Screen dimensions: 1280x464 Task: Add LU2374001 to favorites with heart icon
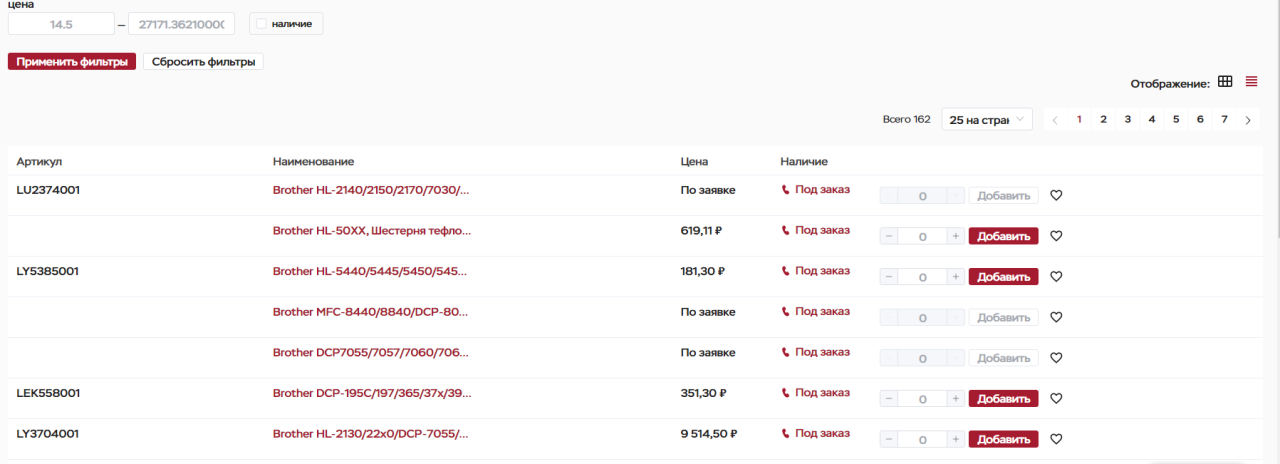[x=1056, y=196]
